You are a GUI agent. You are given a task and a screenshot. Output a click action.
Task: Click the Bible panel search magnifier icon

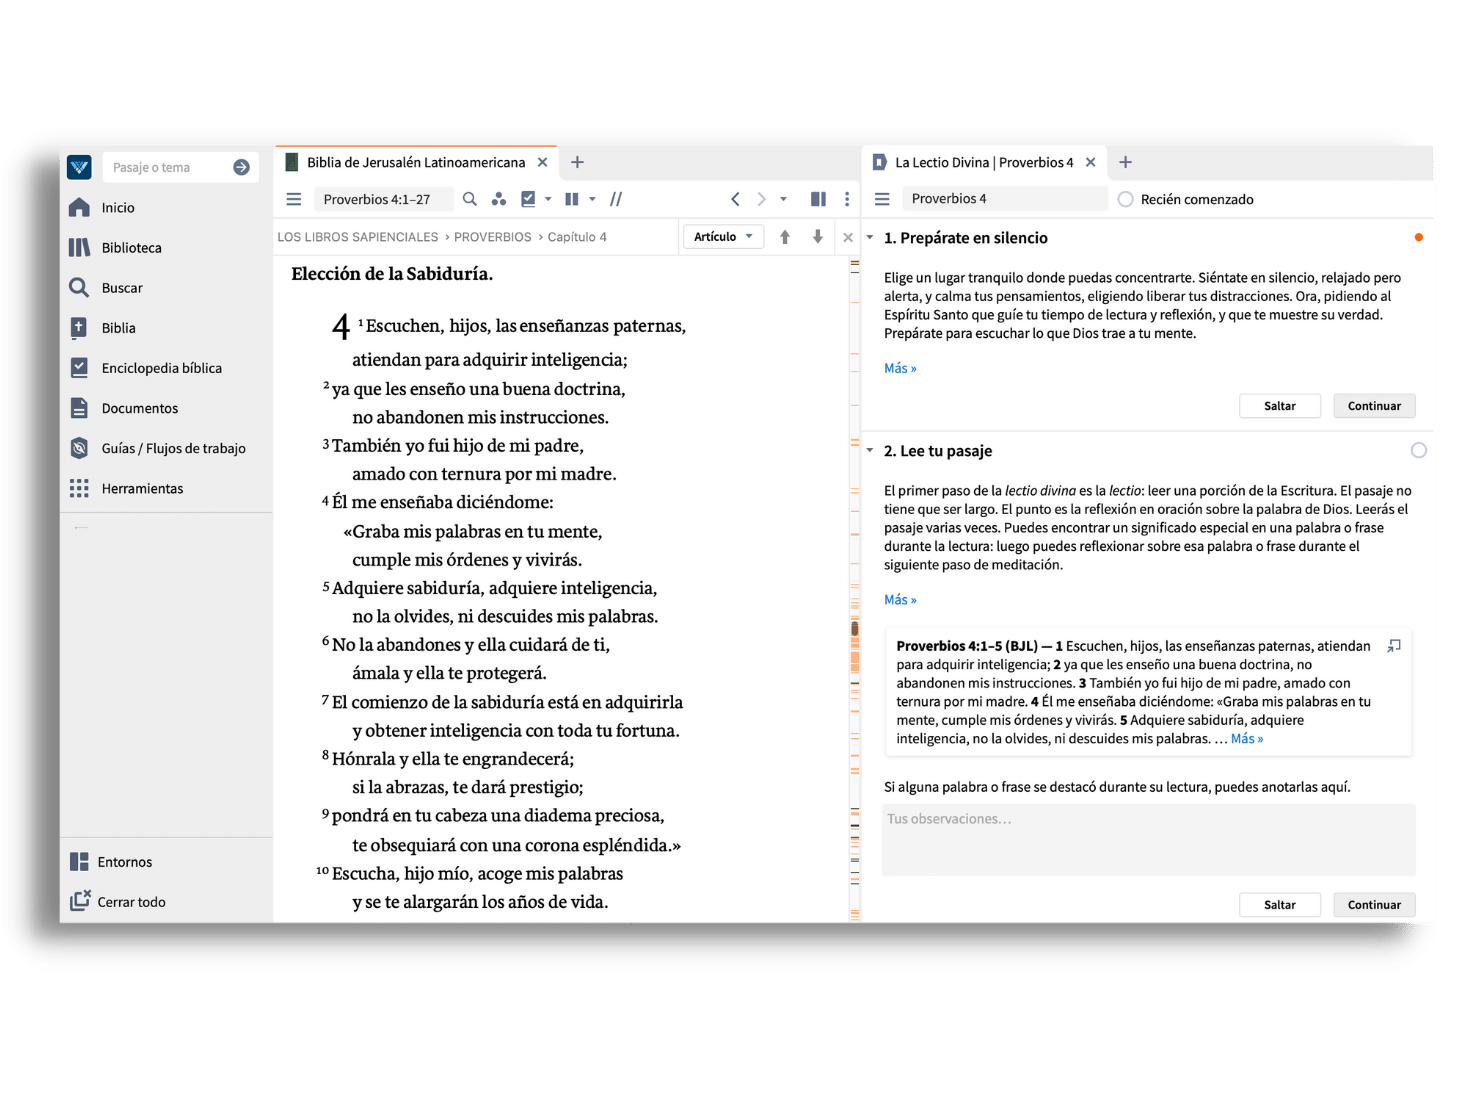point(470,199)
